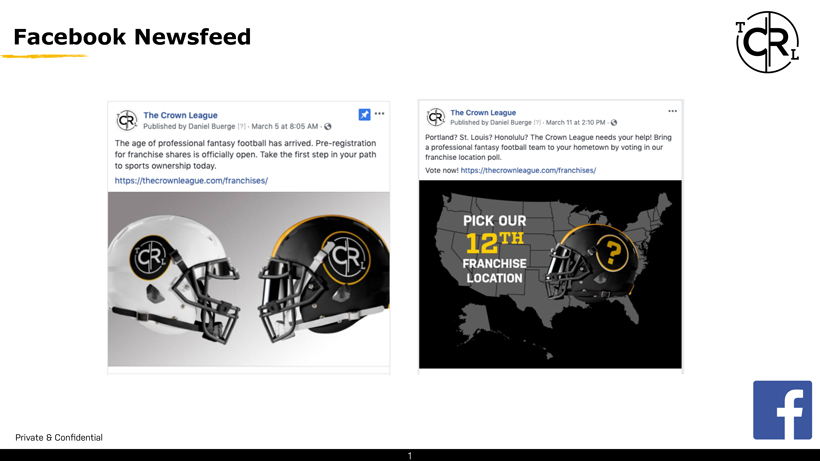Screen dimensions: 820x461
Task: Click the large Facebook logo icon
Action: click(782, 410)
